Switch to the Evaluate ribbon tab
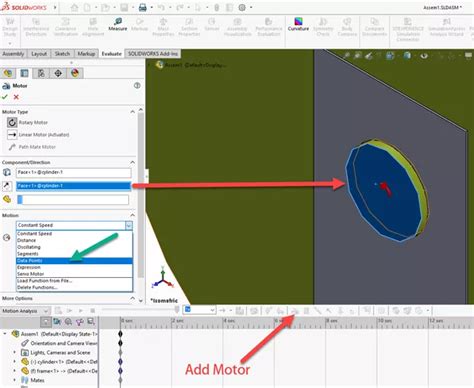The width and height of the screenshot is (474, 388). (111, 54)
